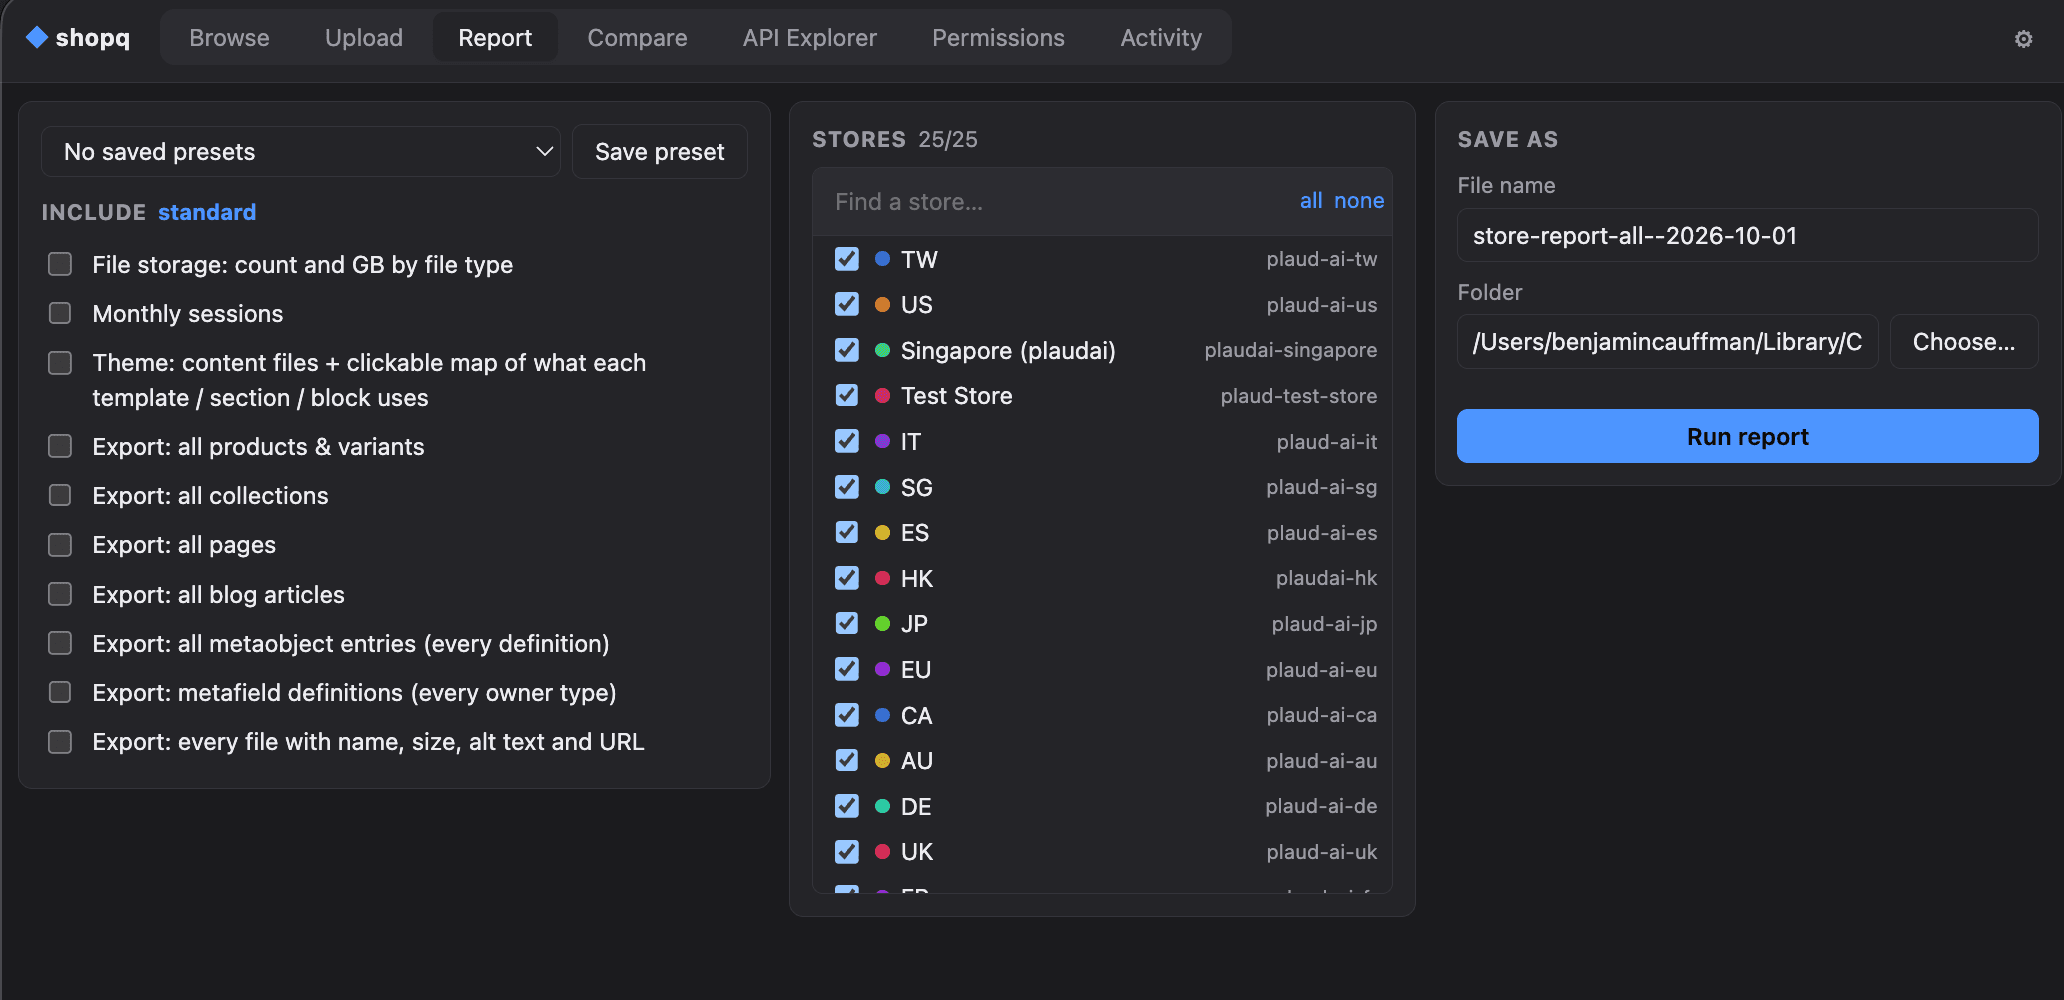This screenshot has height=1000, width=2064.
Task: Deselect the Test Store checkbox
Action: [847, 395]
